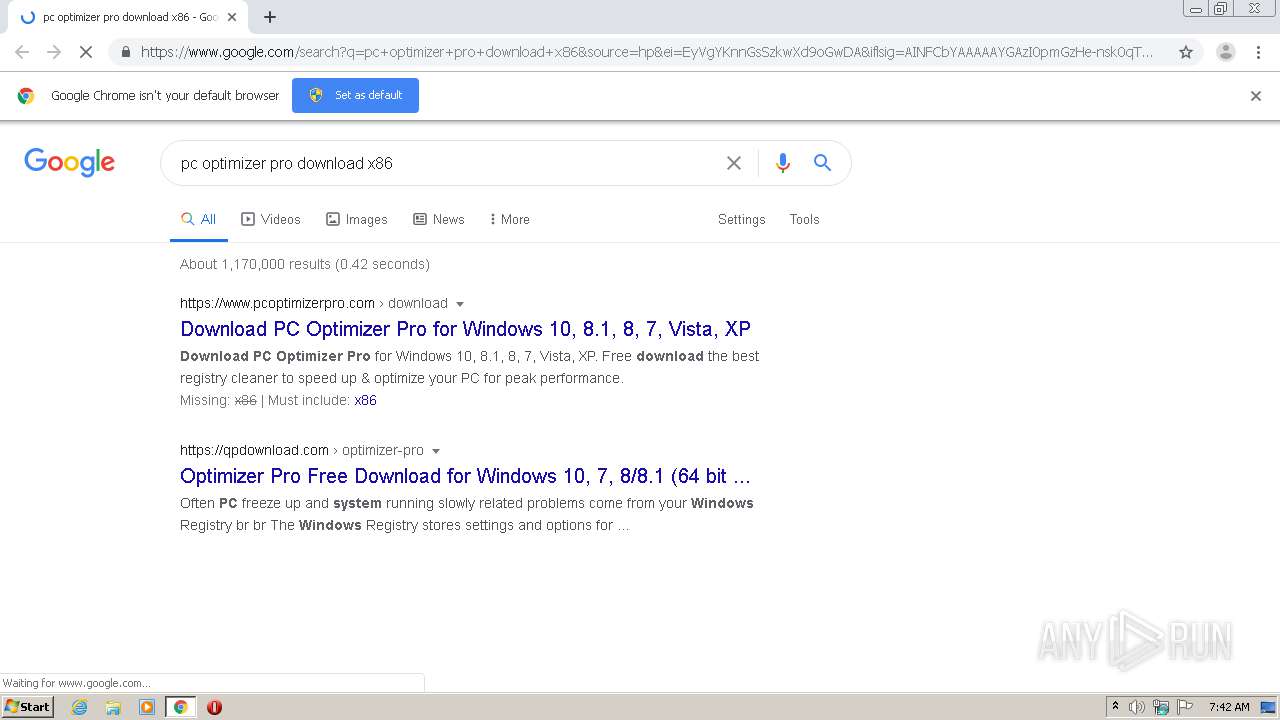Image resolution: width=1280 pixels, height=720 pixels.
Task: Click the Must include x86 link
Action: 365,400
